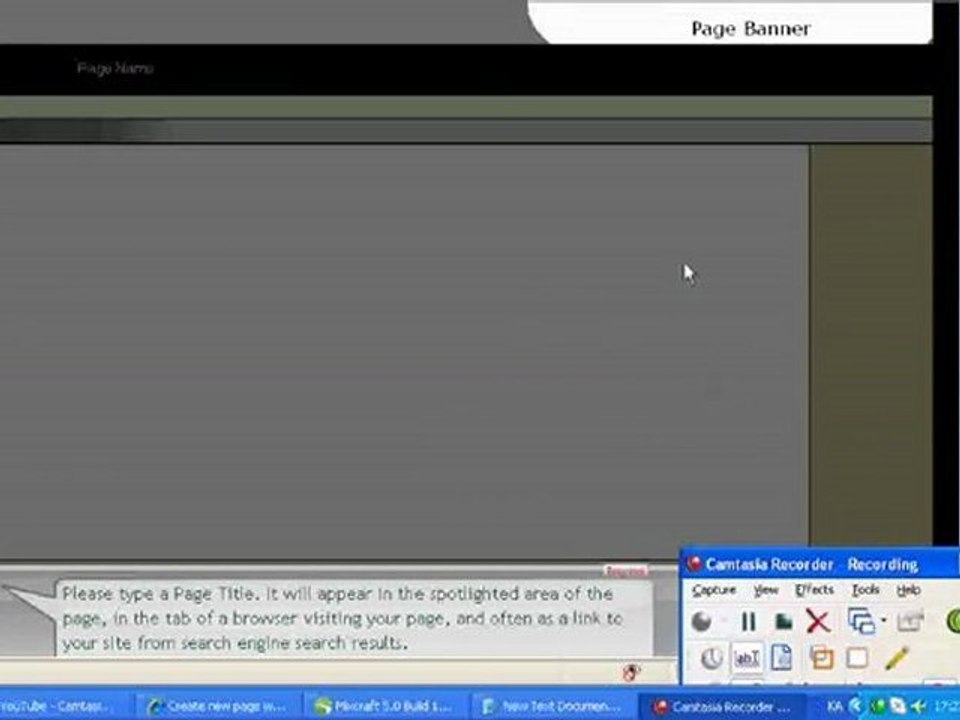Click the white tray icon beside the clock
The width and height of the screenshot is (960, 720).
(898, 706)
